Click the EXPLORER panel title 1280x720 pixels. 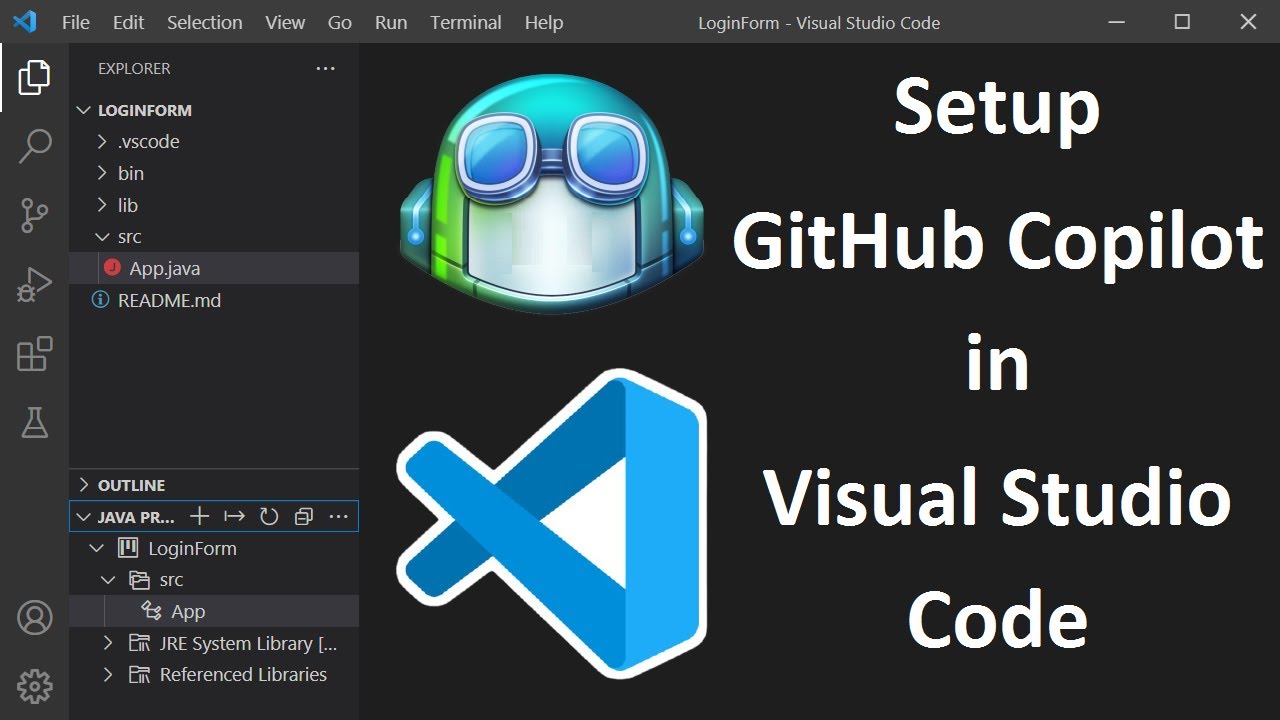point(134,68)
